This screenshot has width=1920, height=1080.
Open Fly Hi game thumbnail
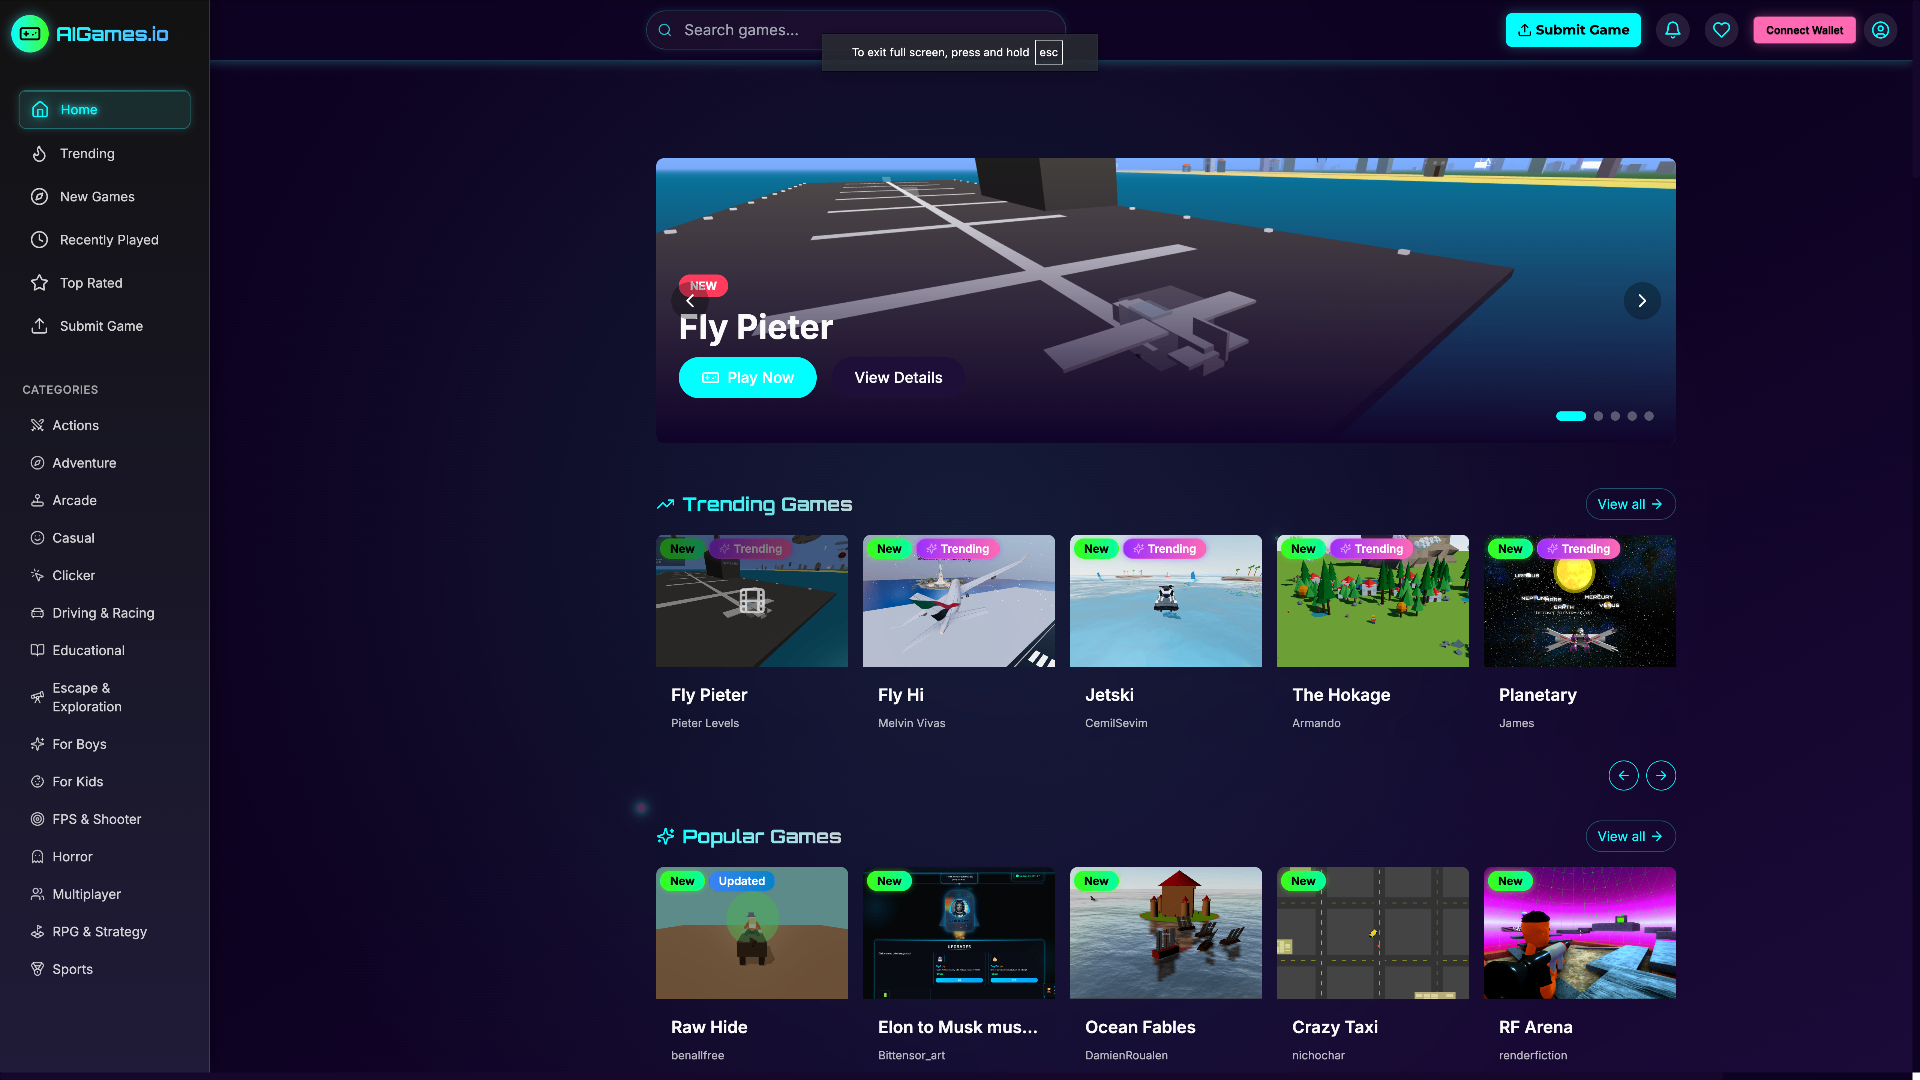[x=958, y=601]
